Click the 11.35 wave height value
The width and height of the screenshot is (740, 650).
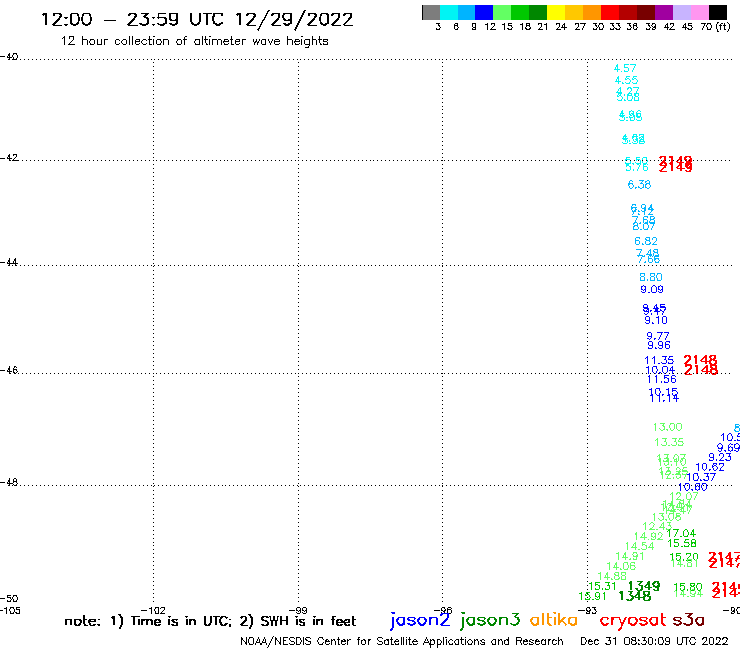[659, 361]
